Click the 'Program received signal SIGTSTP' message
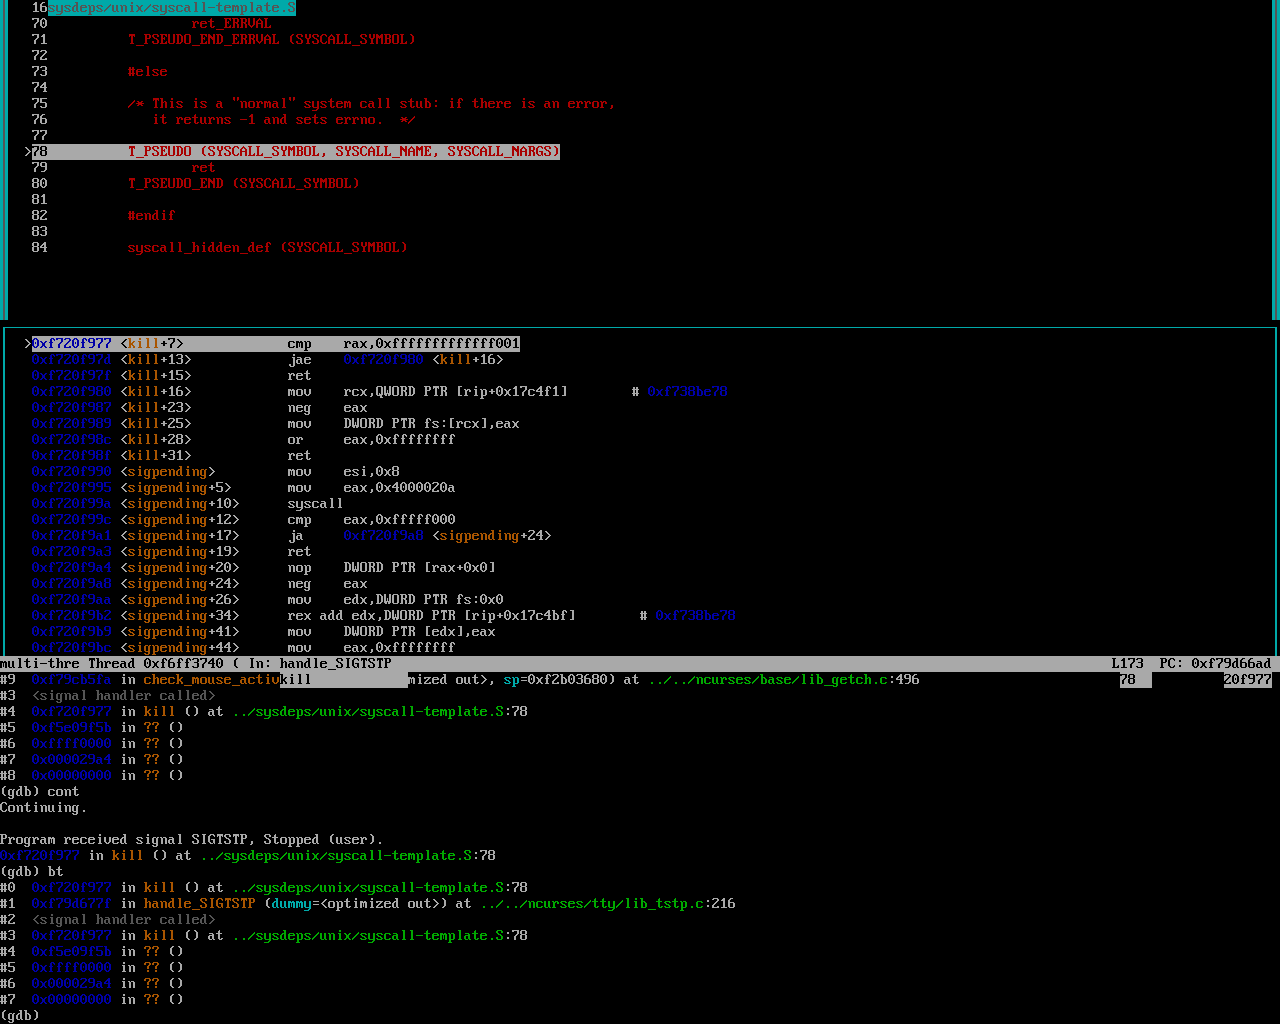The image size is (1280, 1024). (x=191, y=840)
